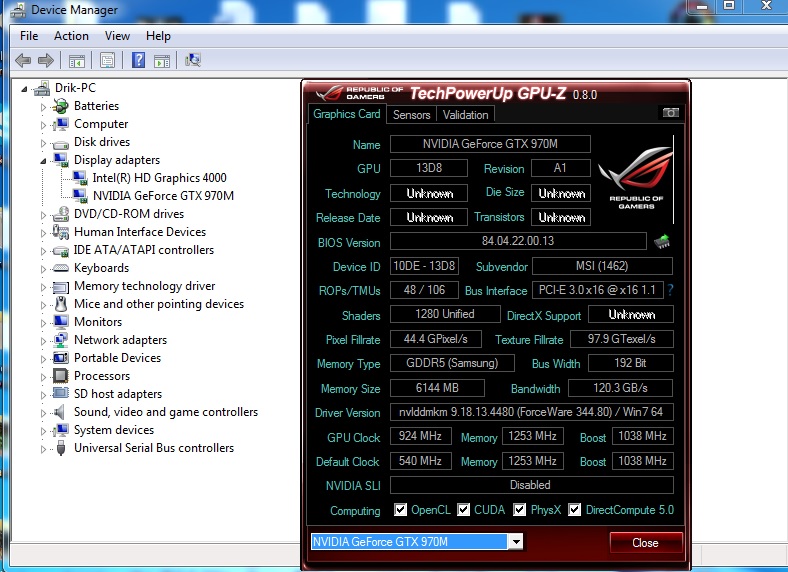The width and height of the screenshot is (788, 572).
Task: Click the Shaders 1280 Unified value
Action: pos(445,314)
